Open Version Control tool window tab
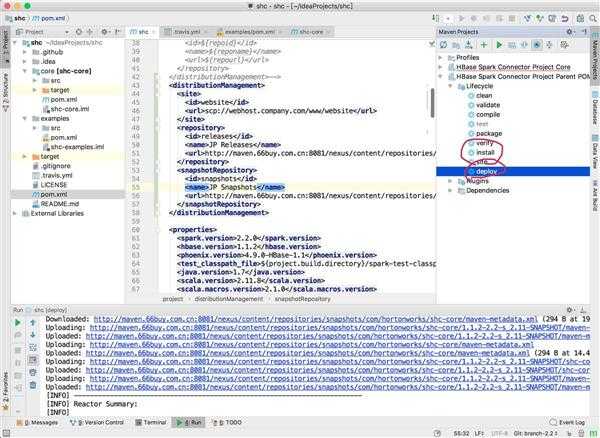This screenshot has width=600, height=438. pyautogui.click(x=97, y=422)
